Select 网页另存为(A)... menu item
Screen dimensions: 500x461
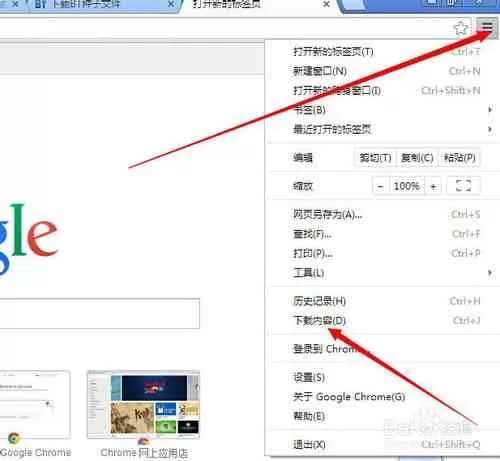point(383,214)
